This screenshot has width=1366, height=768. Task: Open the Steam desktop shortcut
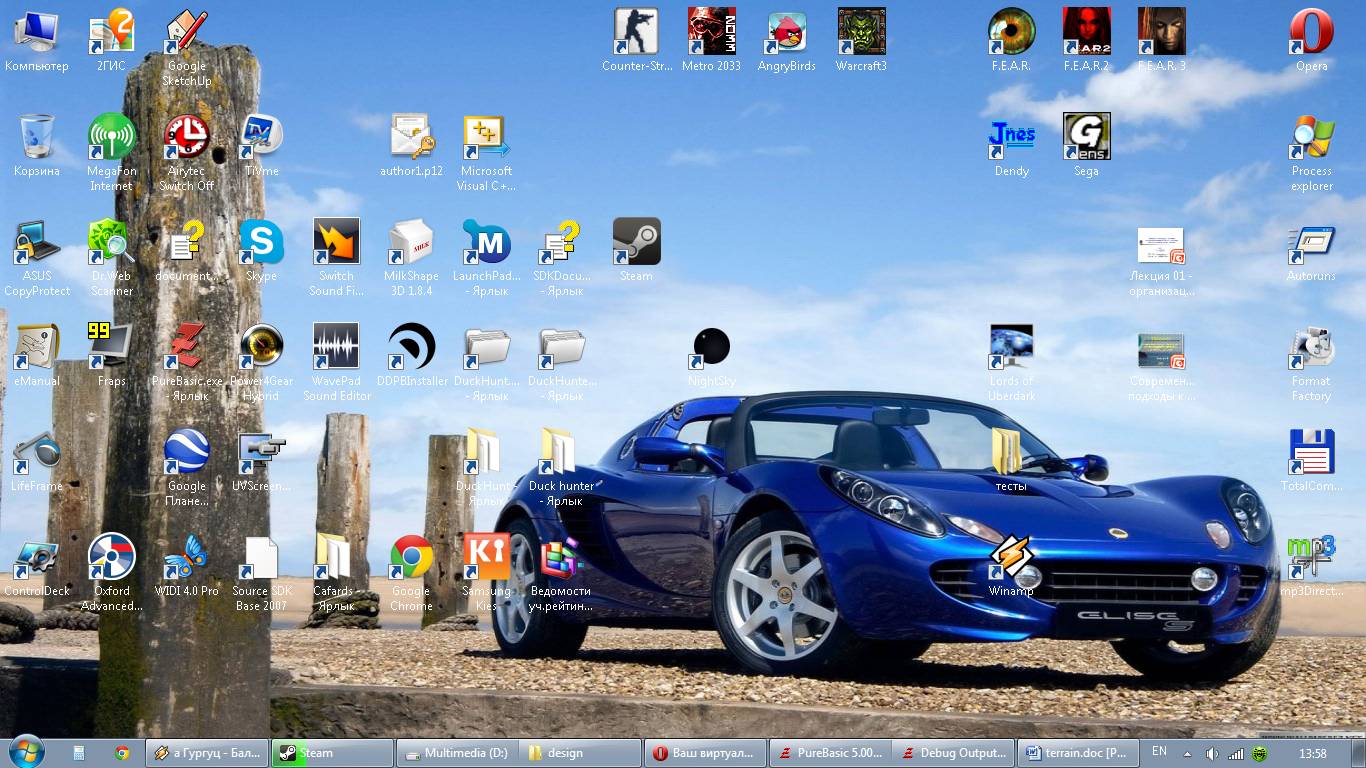pos(636,243)
